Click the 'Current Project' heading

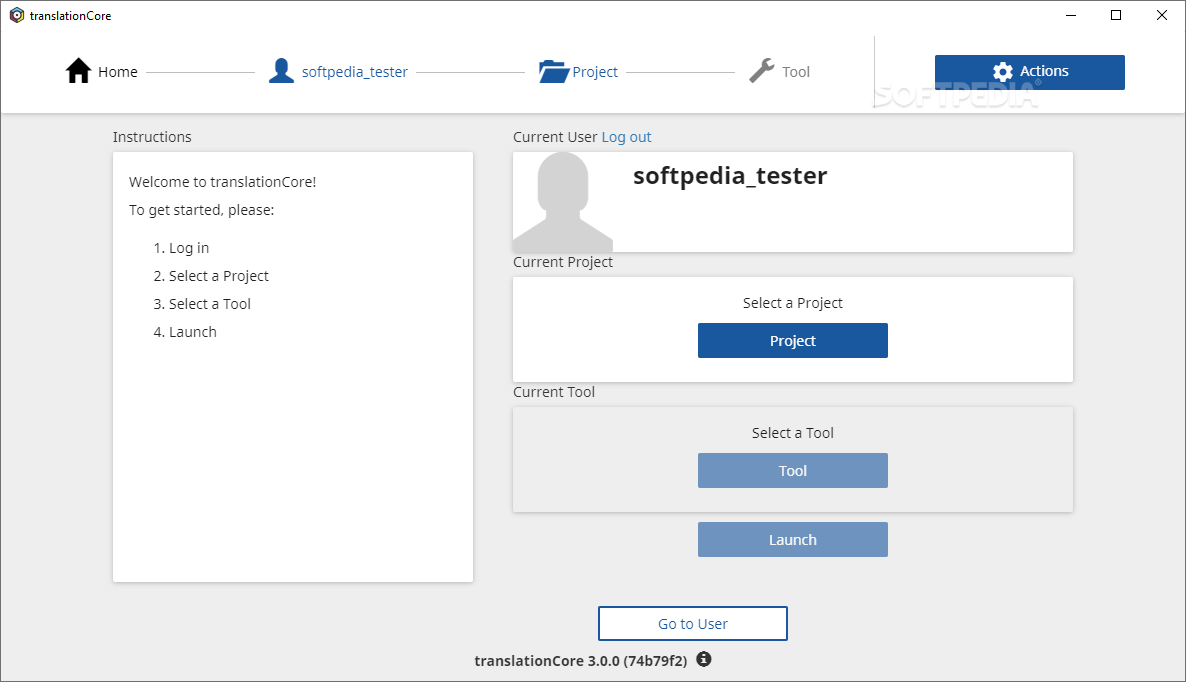(563, 262)
